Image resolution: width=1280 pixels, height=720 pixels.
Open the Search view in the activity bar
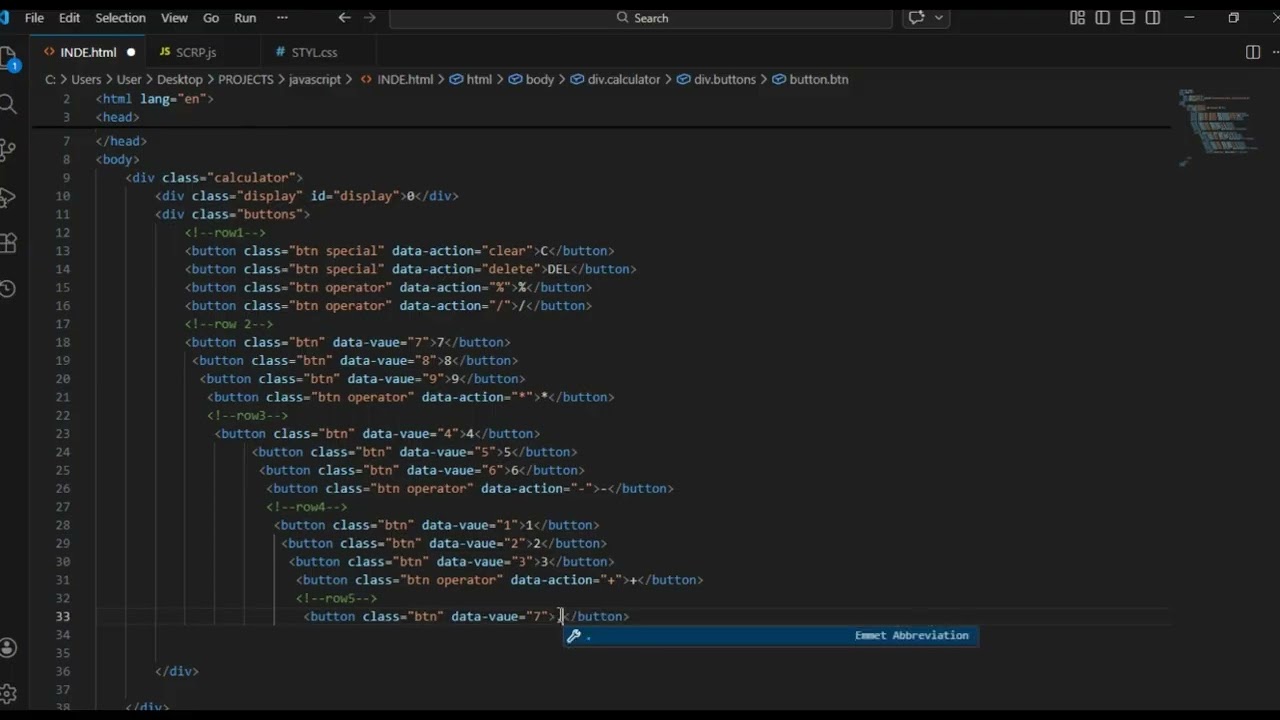click(8, 104)
